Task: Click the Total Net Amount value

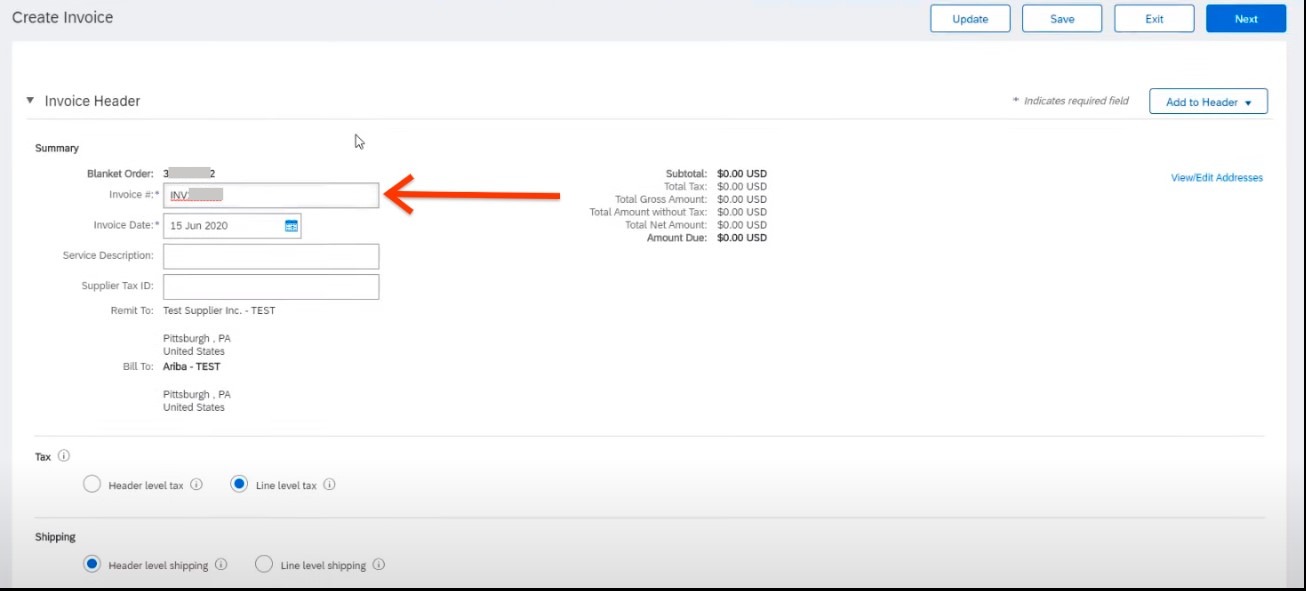Action: [x=742, y=225]
